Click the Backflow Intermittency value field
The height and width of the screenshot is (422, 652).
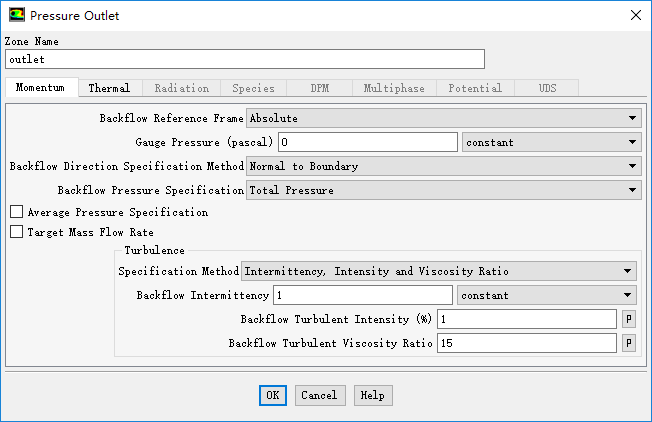coord(362,295)
